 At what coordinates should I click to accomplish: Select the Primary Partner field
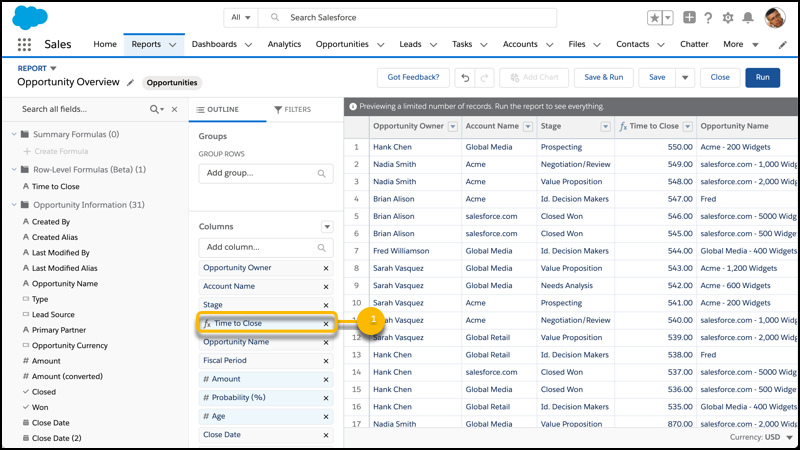(59, 330)
